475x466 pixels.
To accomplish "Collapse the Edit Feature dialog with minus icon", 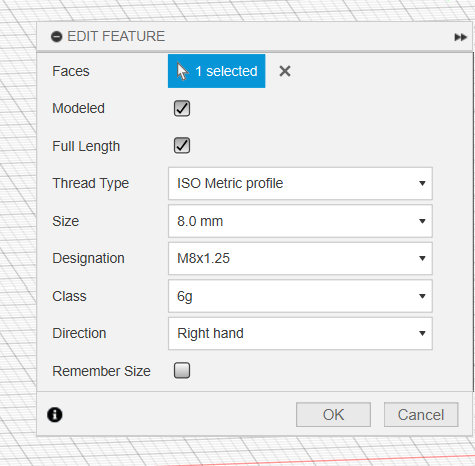I will [x=57, y=37].
